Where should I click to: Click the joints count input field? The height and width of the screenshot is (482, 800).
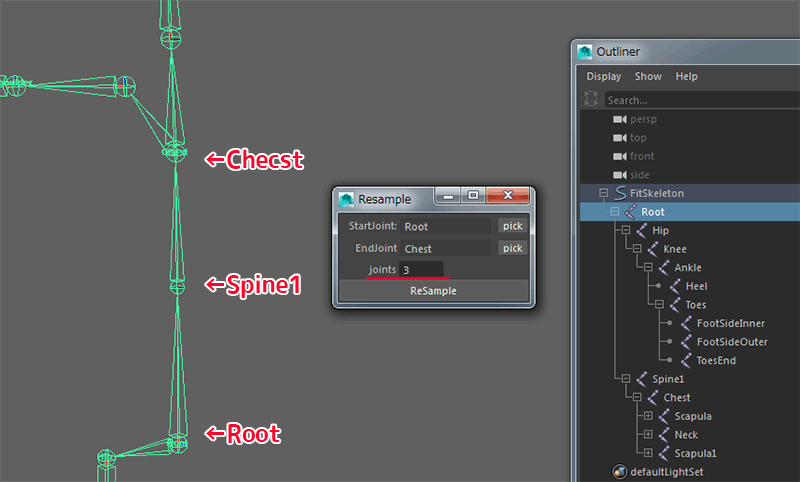421,270
